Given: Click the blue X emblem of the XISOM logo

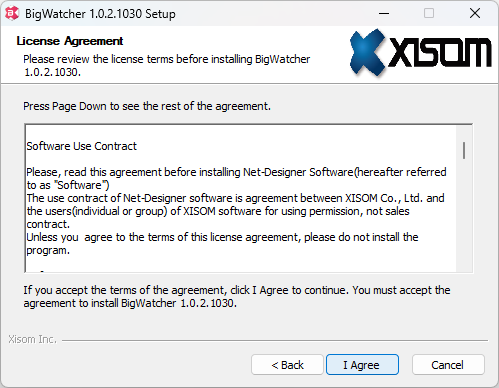Looking at the screenshot, I should point(368,52).
